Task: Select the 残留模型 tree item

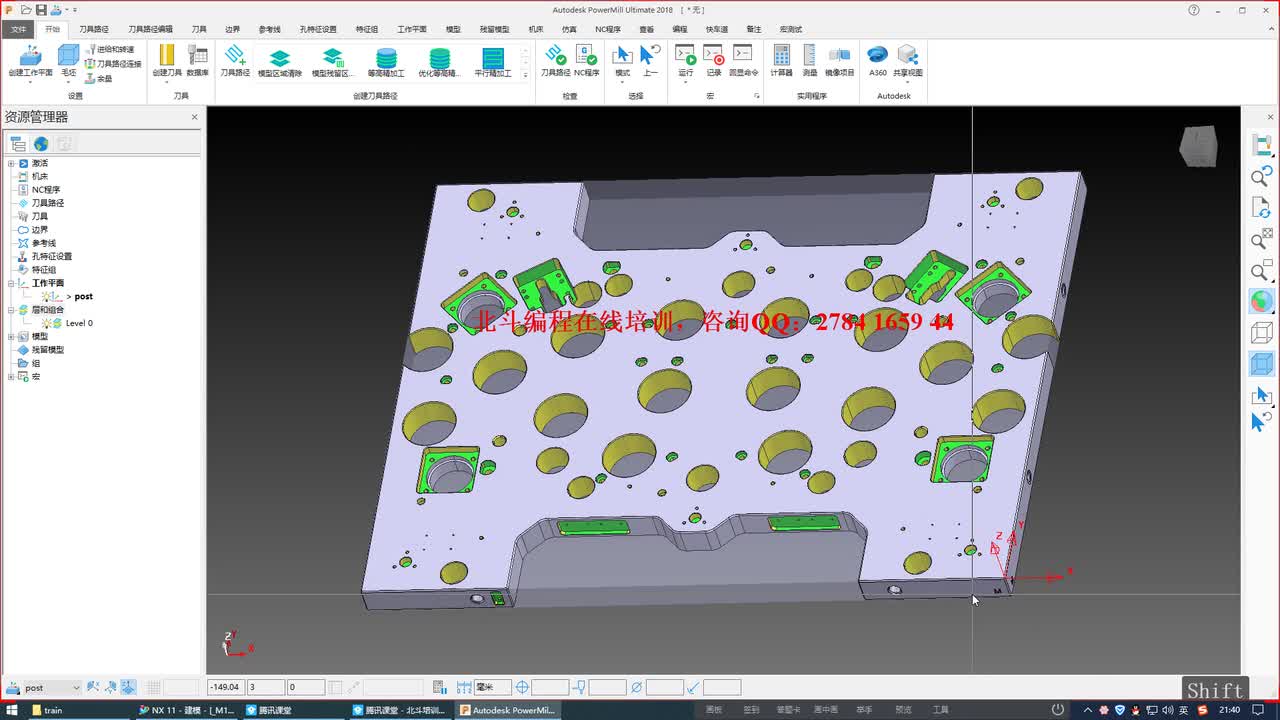Action: 47,350
